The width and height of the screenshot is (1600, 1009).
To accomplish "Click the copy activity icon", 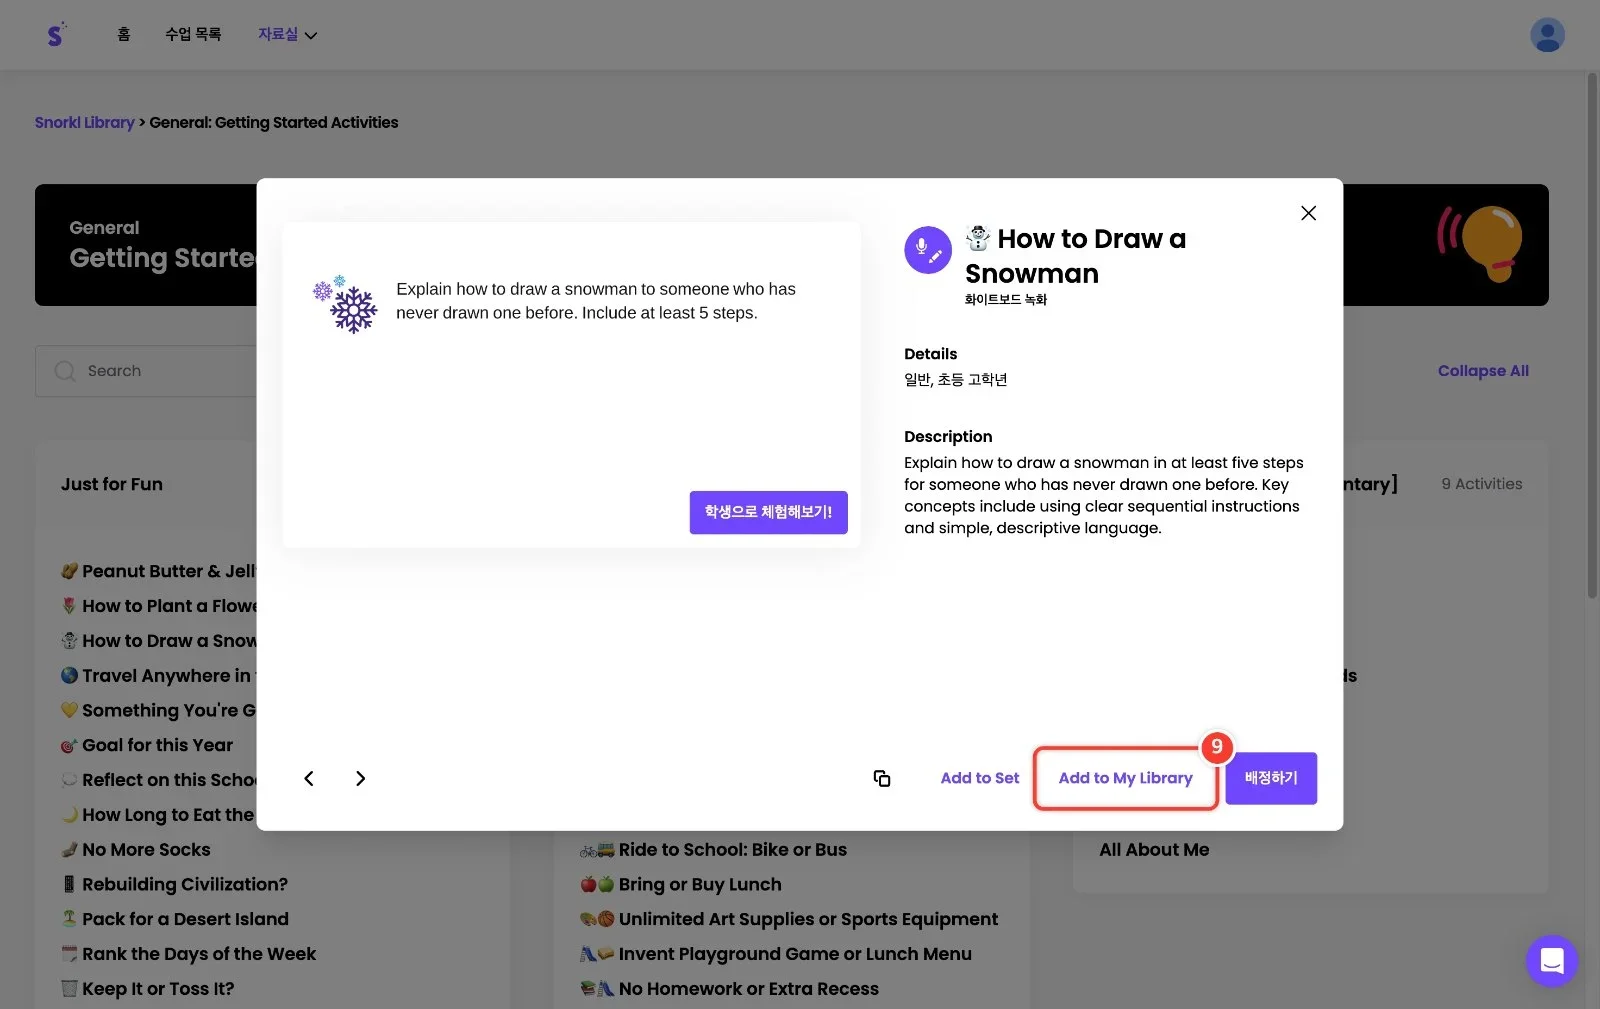I will [x=882, y=778].
